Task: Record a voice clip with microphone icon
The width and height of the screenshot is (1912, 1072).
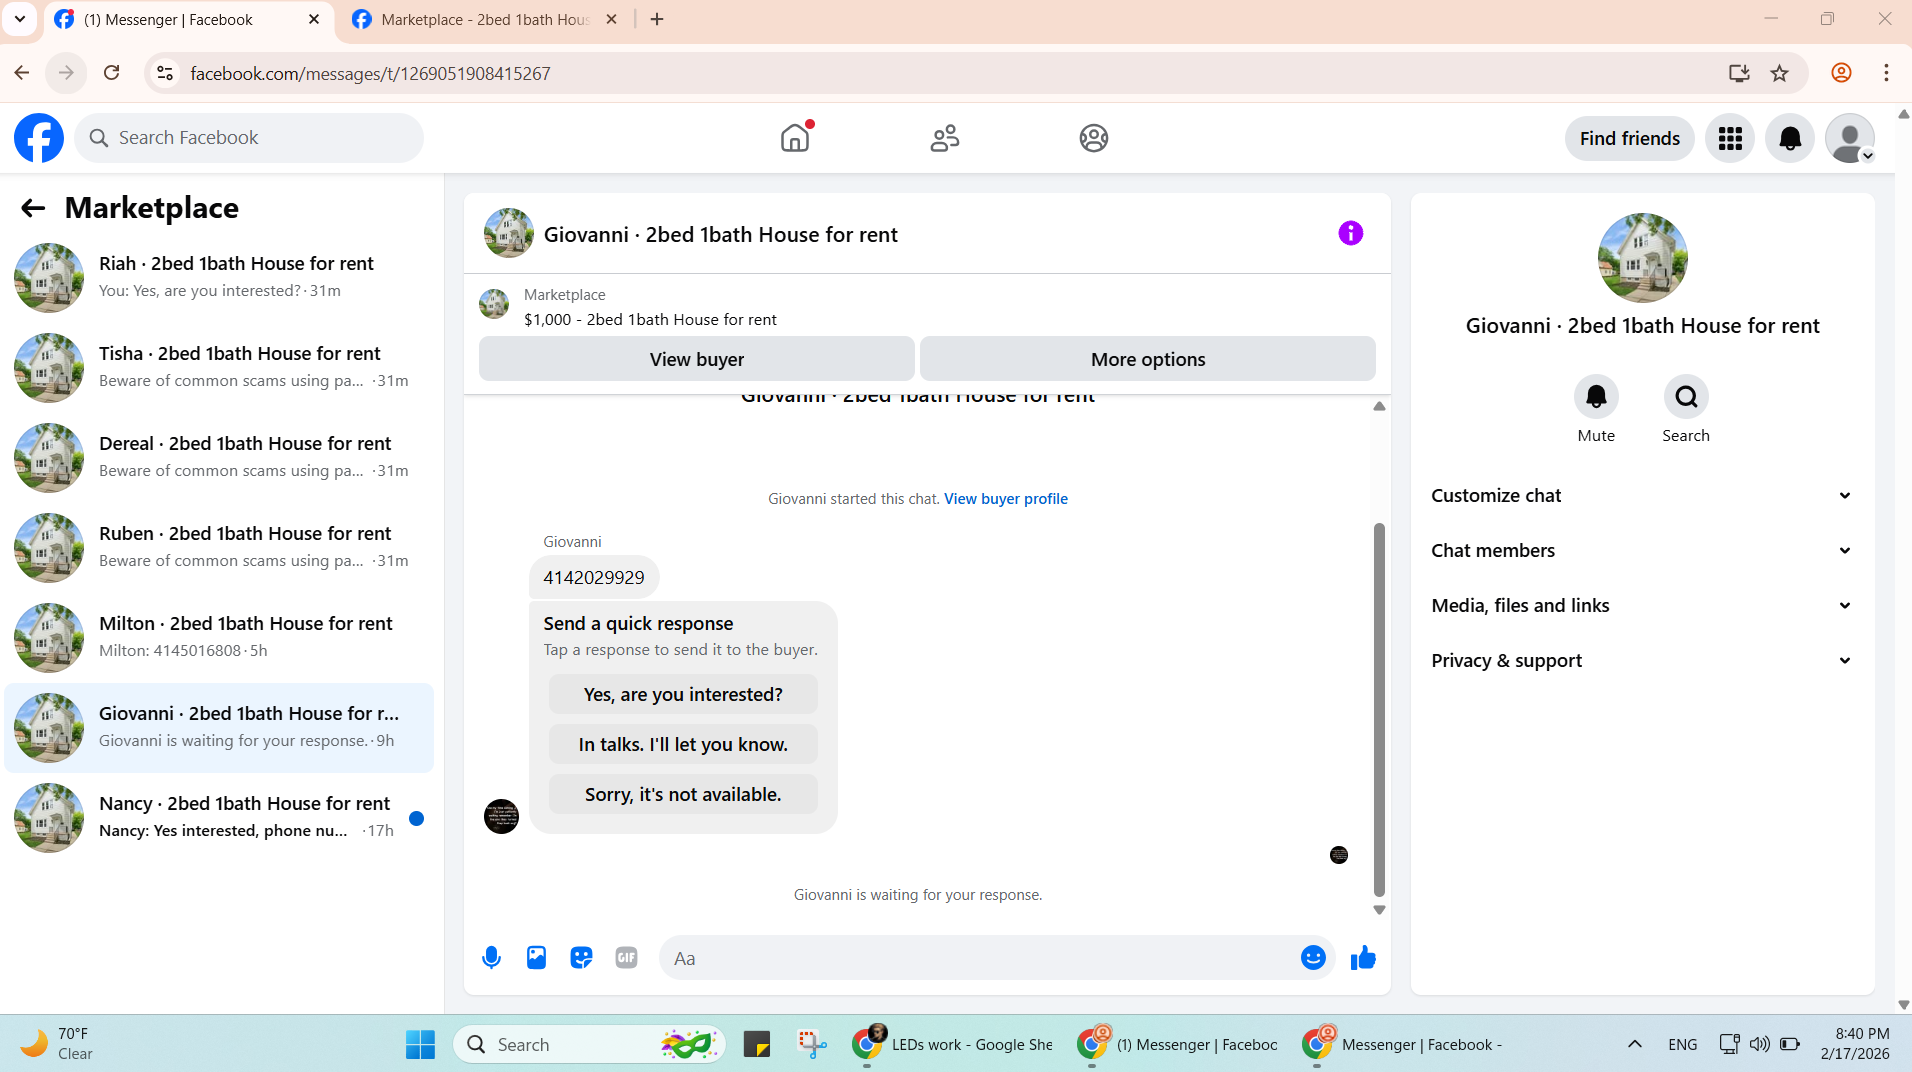Action: [491, 958]
